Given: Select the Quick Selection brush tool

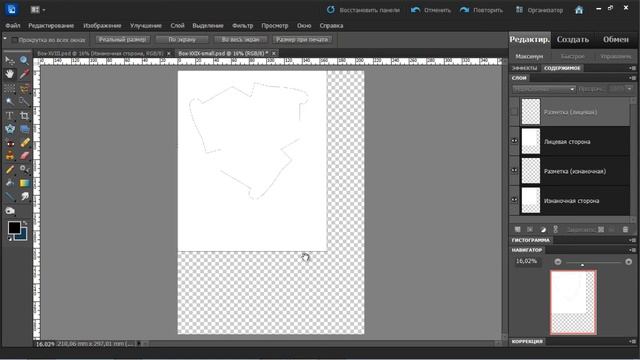Looking at the screenshot, I should (x=24, y=102).
